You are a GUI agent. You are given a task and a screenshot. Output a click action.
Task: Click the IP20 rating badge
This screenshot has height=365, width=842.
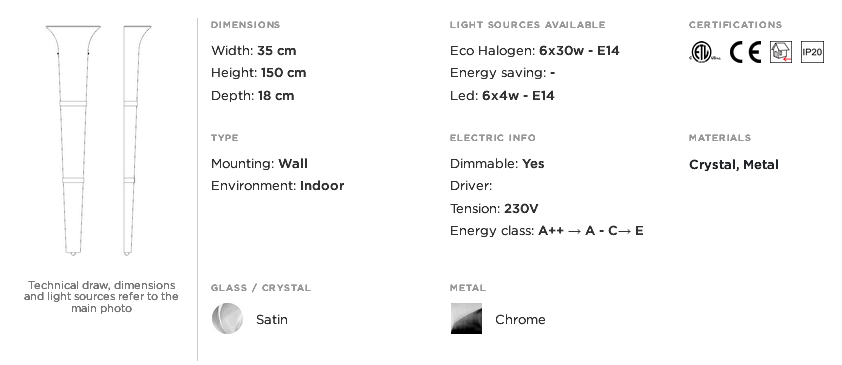[812, 52]
